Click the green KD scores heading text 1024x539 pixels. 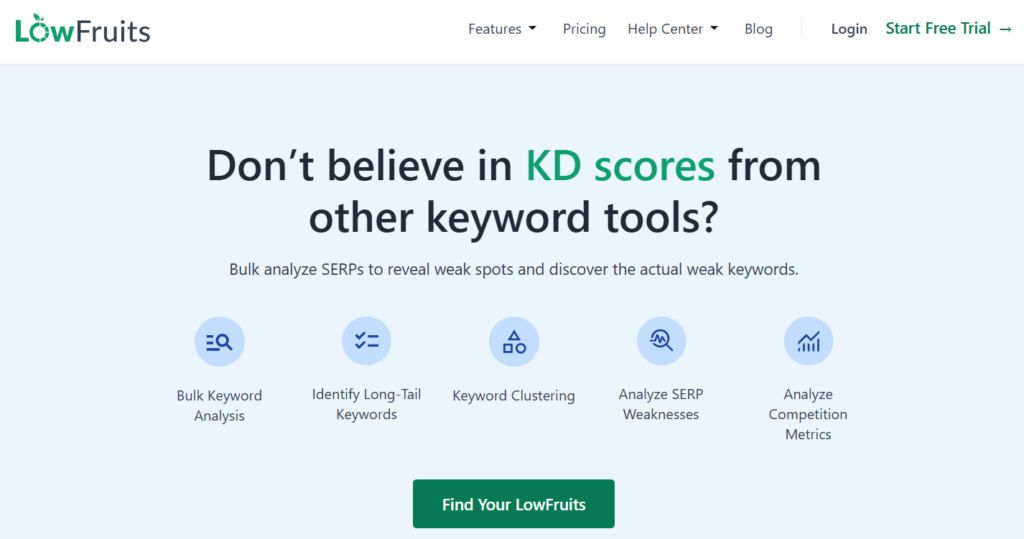(620, 166)
